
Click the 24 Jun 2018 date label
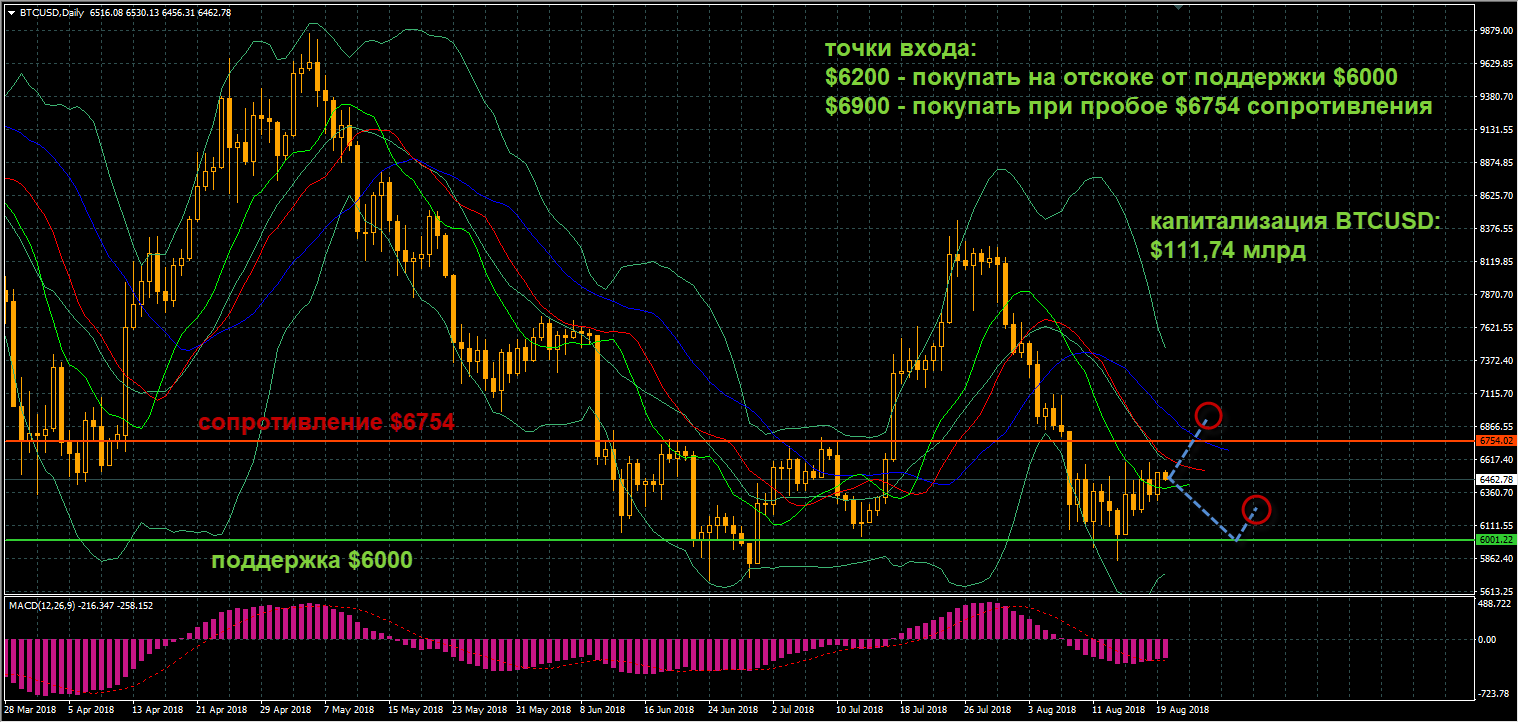(x=732, y=710)
